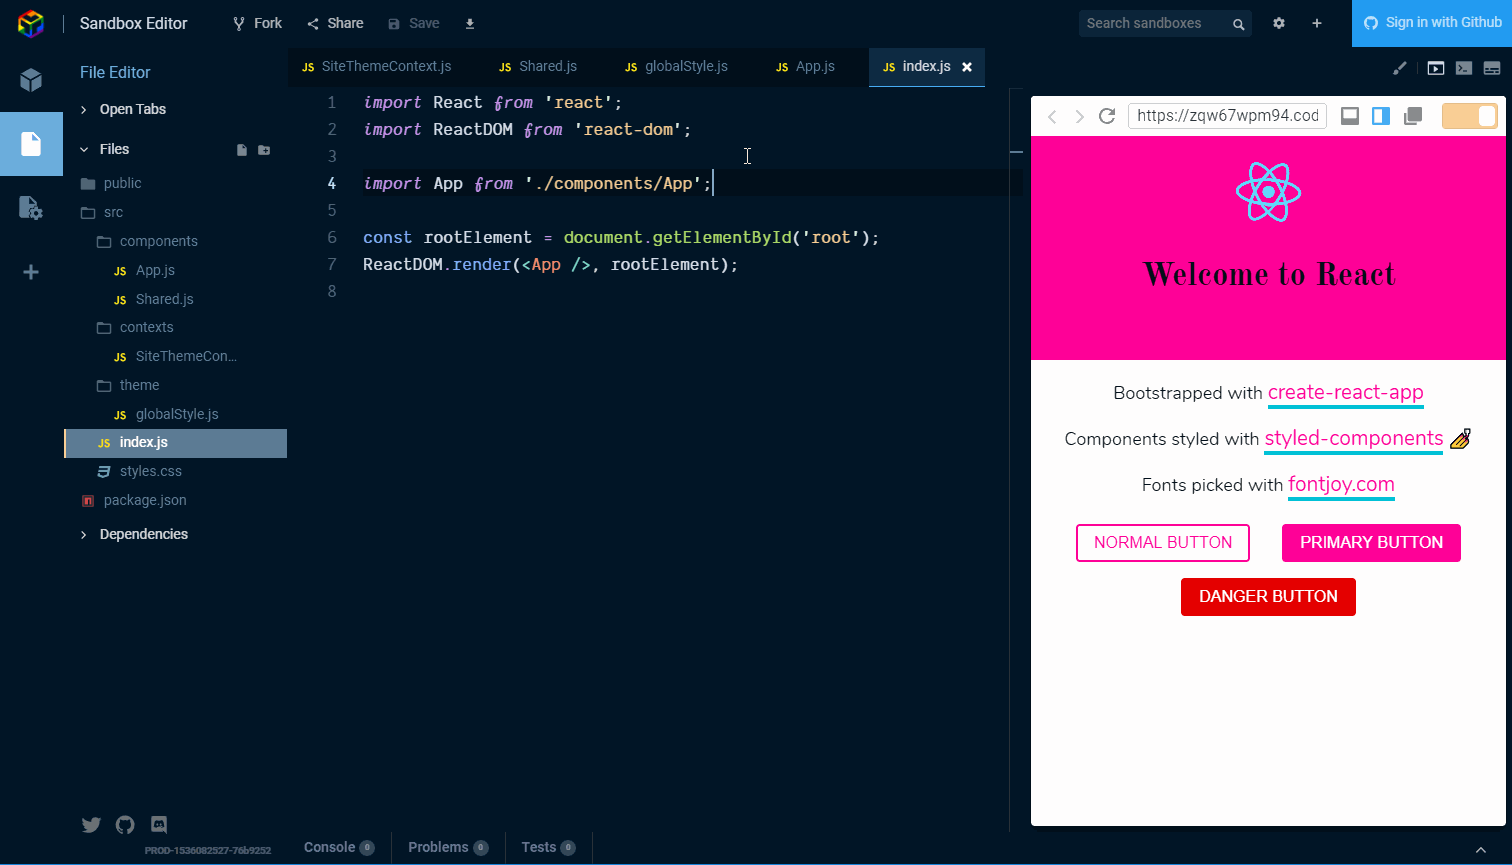Switch to the globalStyle.js tab

[685, 67]
